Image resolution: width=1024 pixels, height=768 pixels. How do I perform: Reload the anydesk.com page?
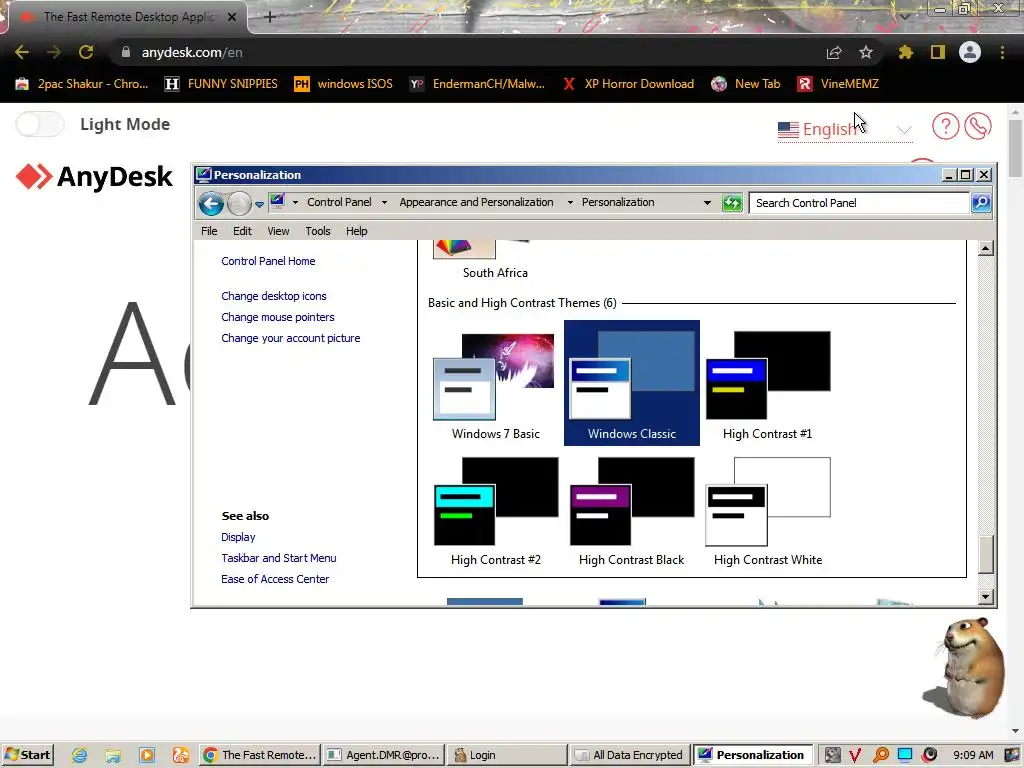coord(86,52)
